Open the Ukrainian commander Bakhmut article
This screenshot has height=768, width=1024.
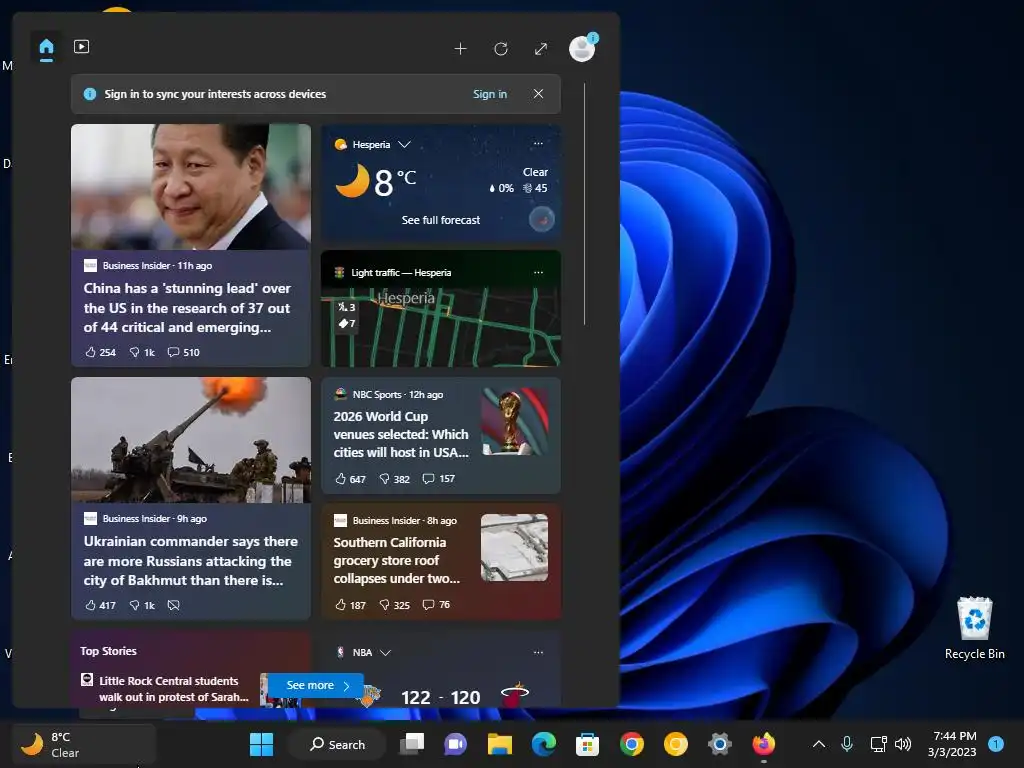pos(190,561)
